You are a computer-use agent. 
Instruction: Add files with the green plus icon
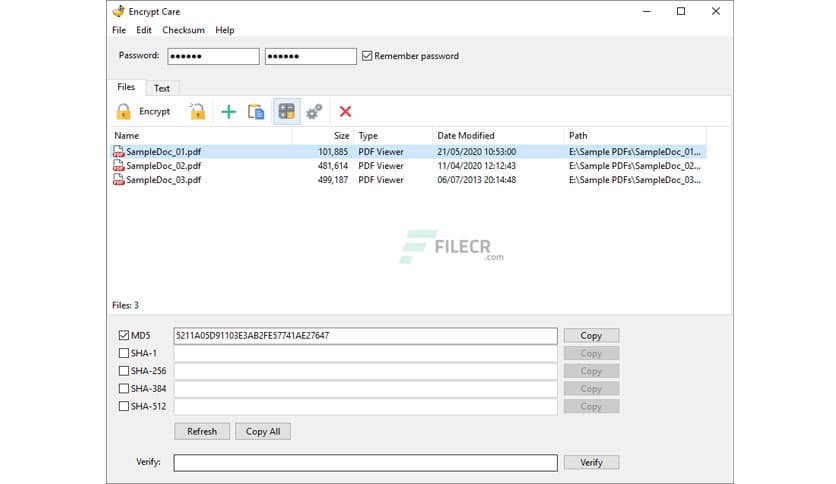(x=229, y=111)
